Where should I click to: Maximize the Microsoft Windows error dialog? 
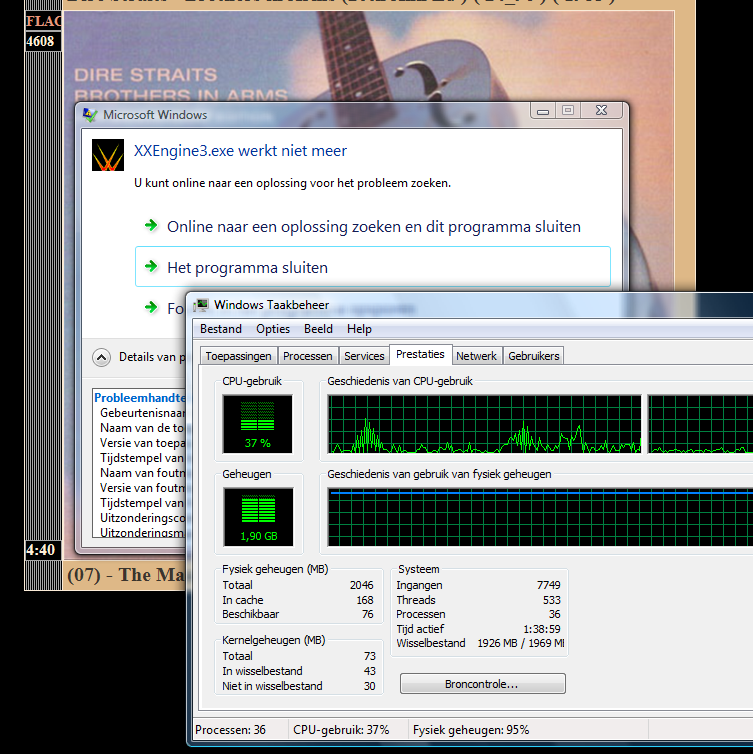[568, 111]
